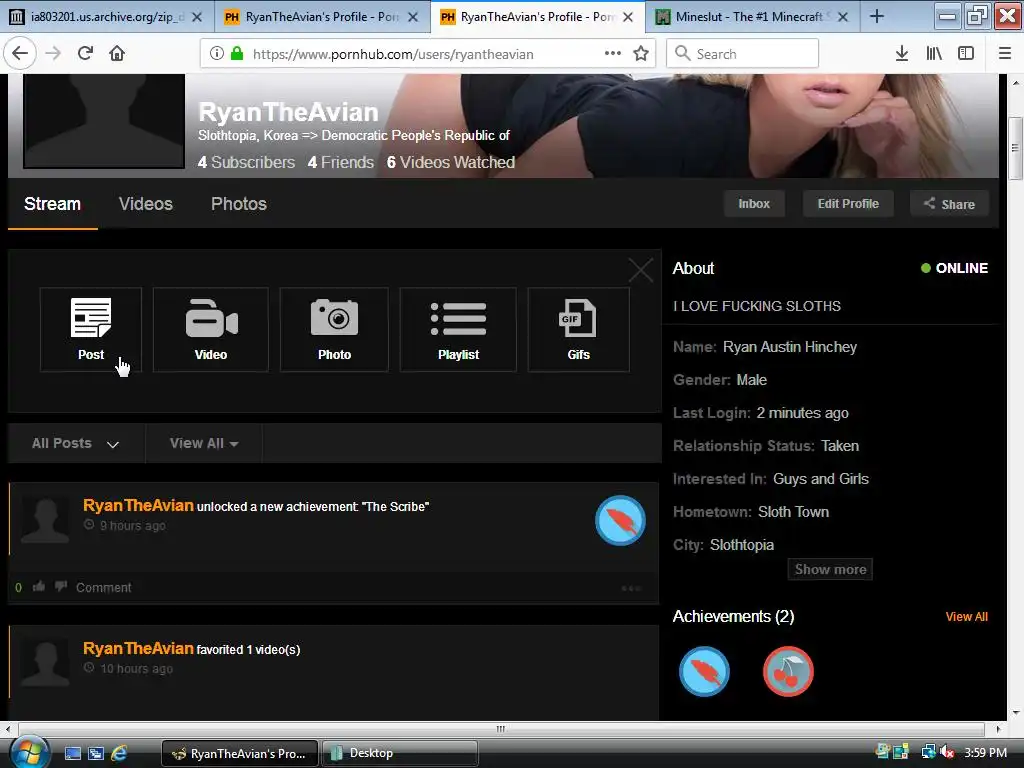Click the browser Search box
This screenshot has height=768, width=1024.
click(x=742, y=54)
